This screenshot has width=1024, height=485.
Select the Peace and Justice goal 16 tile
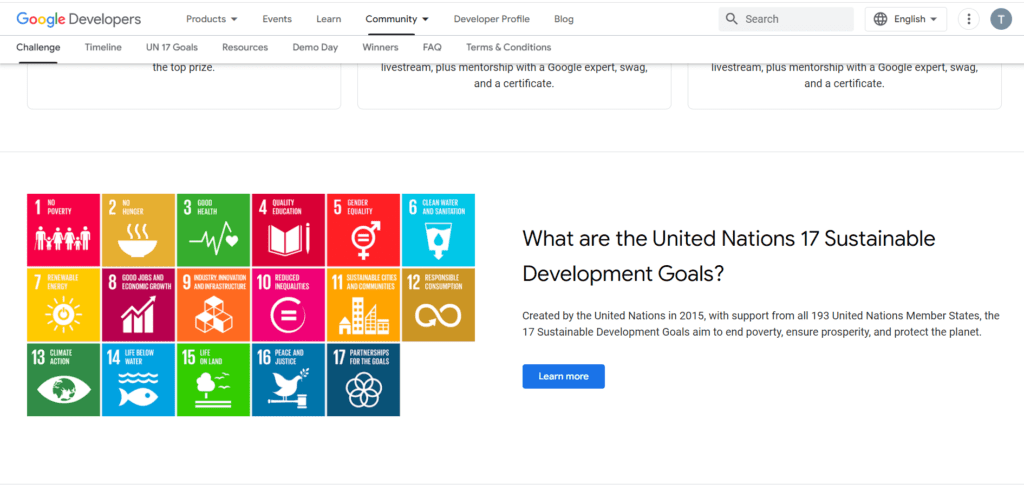coord(289,380)
